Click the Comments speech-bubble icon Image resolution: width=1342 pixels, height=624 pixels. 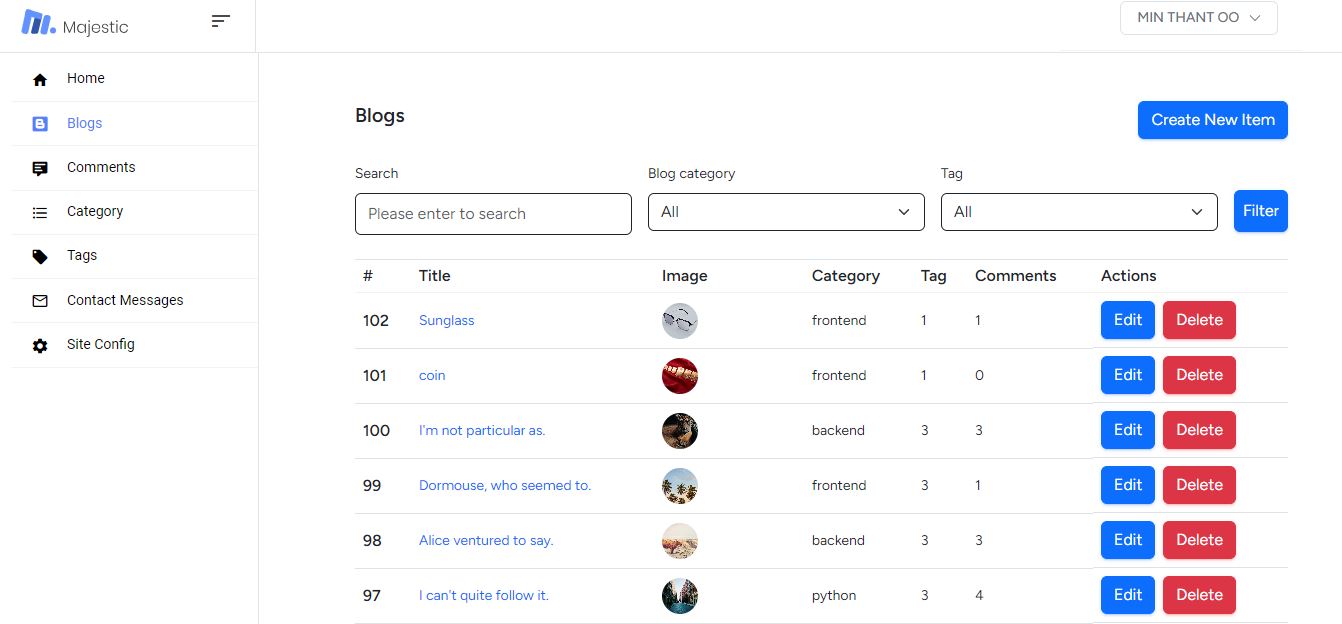point(40,168)
